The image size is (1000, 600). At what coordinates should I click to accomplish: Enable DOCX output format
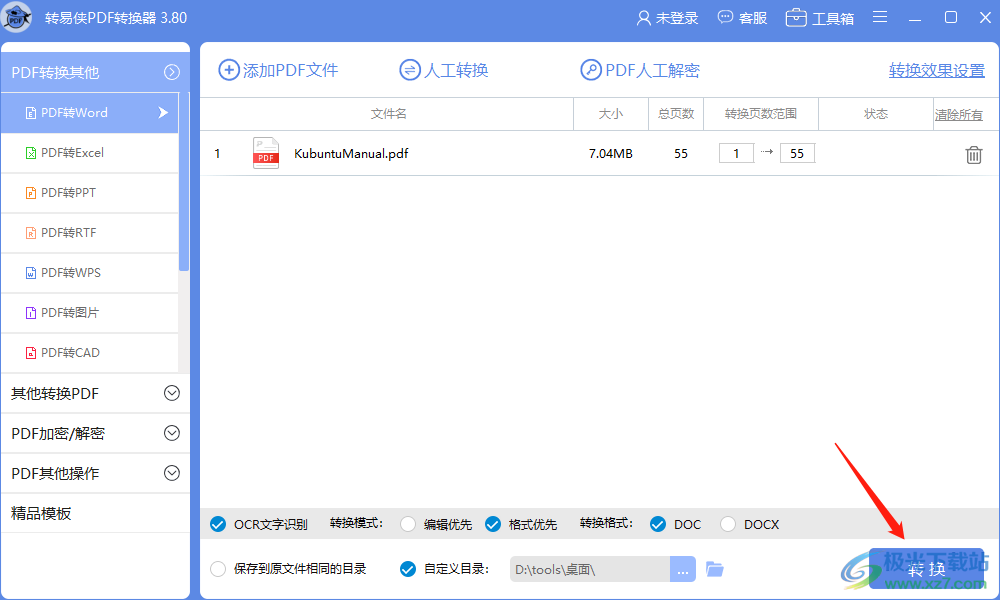point(731,523)
